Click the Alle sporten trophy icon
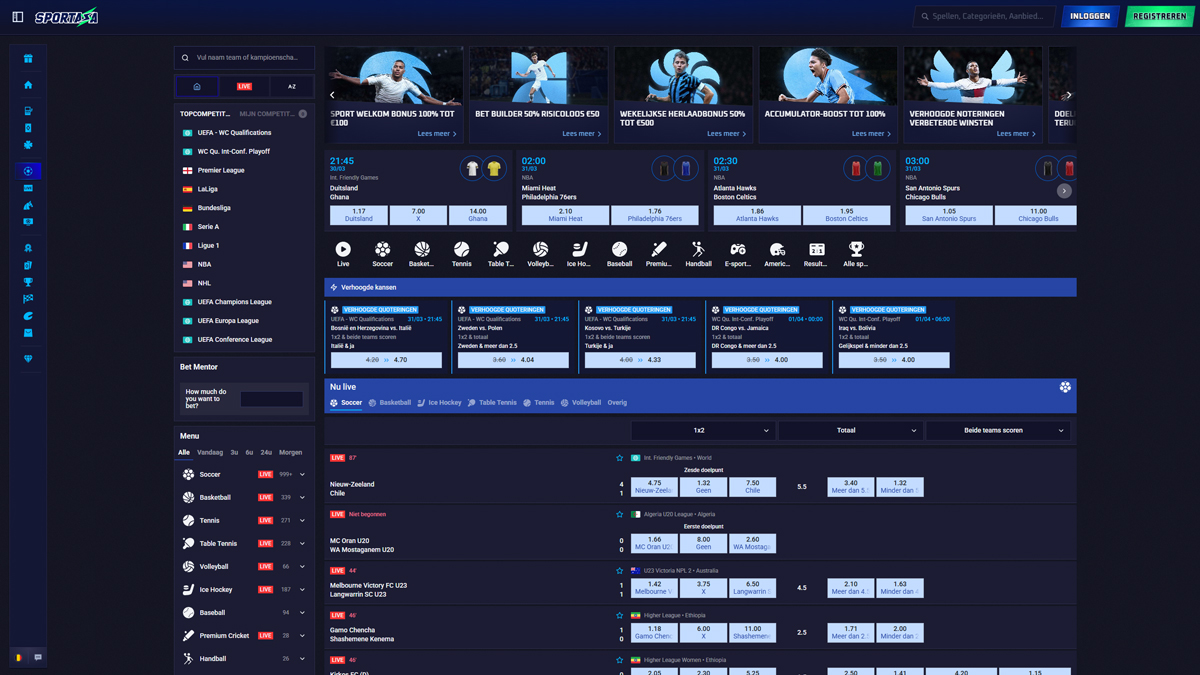This screenshot has height=675, width=1200. [855, 250]
